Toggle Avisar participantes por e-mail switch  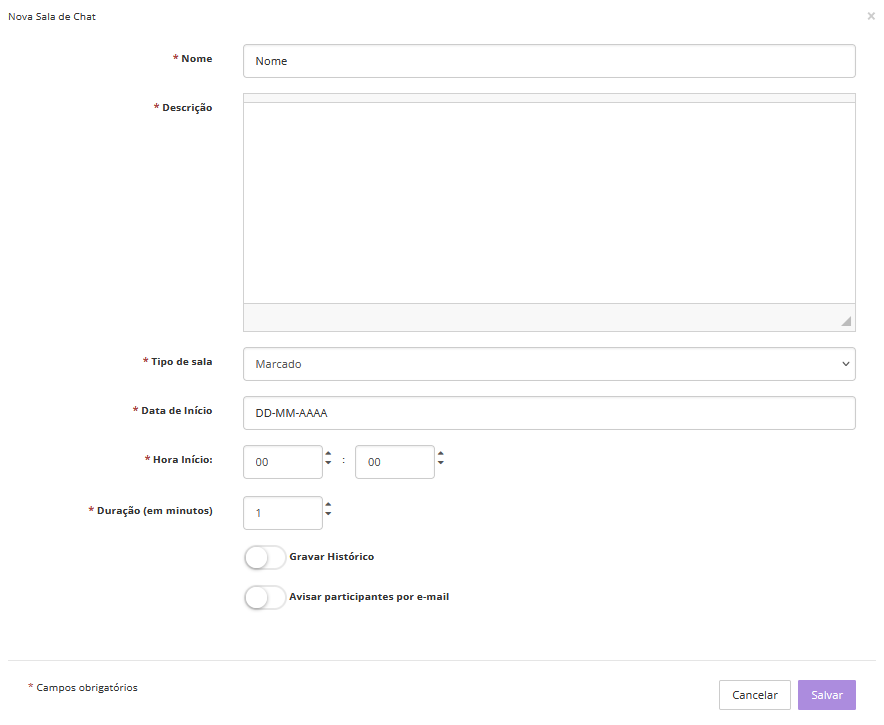point(264,597)
